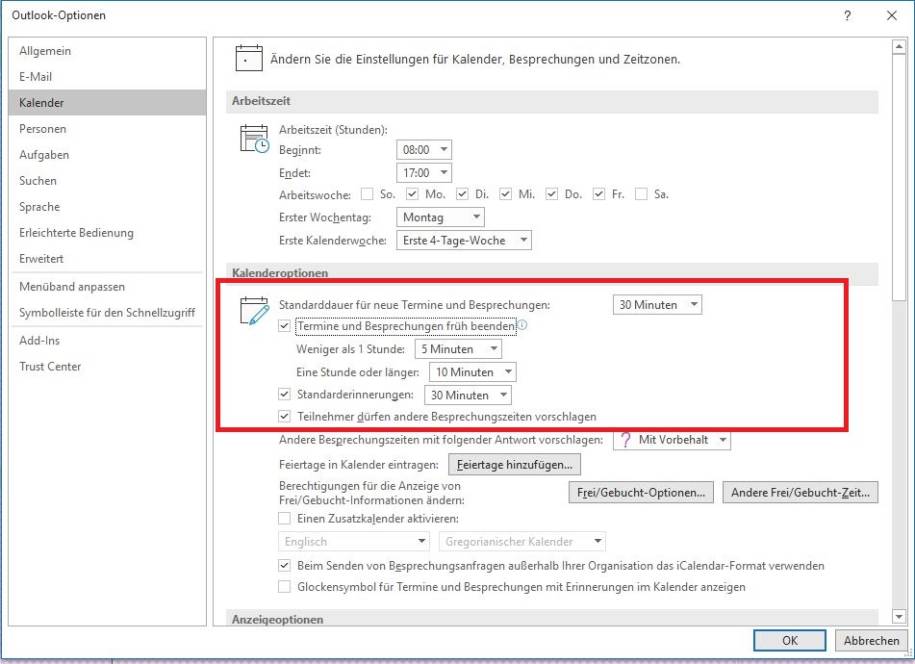
Task: Click the scrollbar up arrow
Action: [x=899, y=46]
